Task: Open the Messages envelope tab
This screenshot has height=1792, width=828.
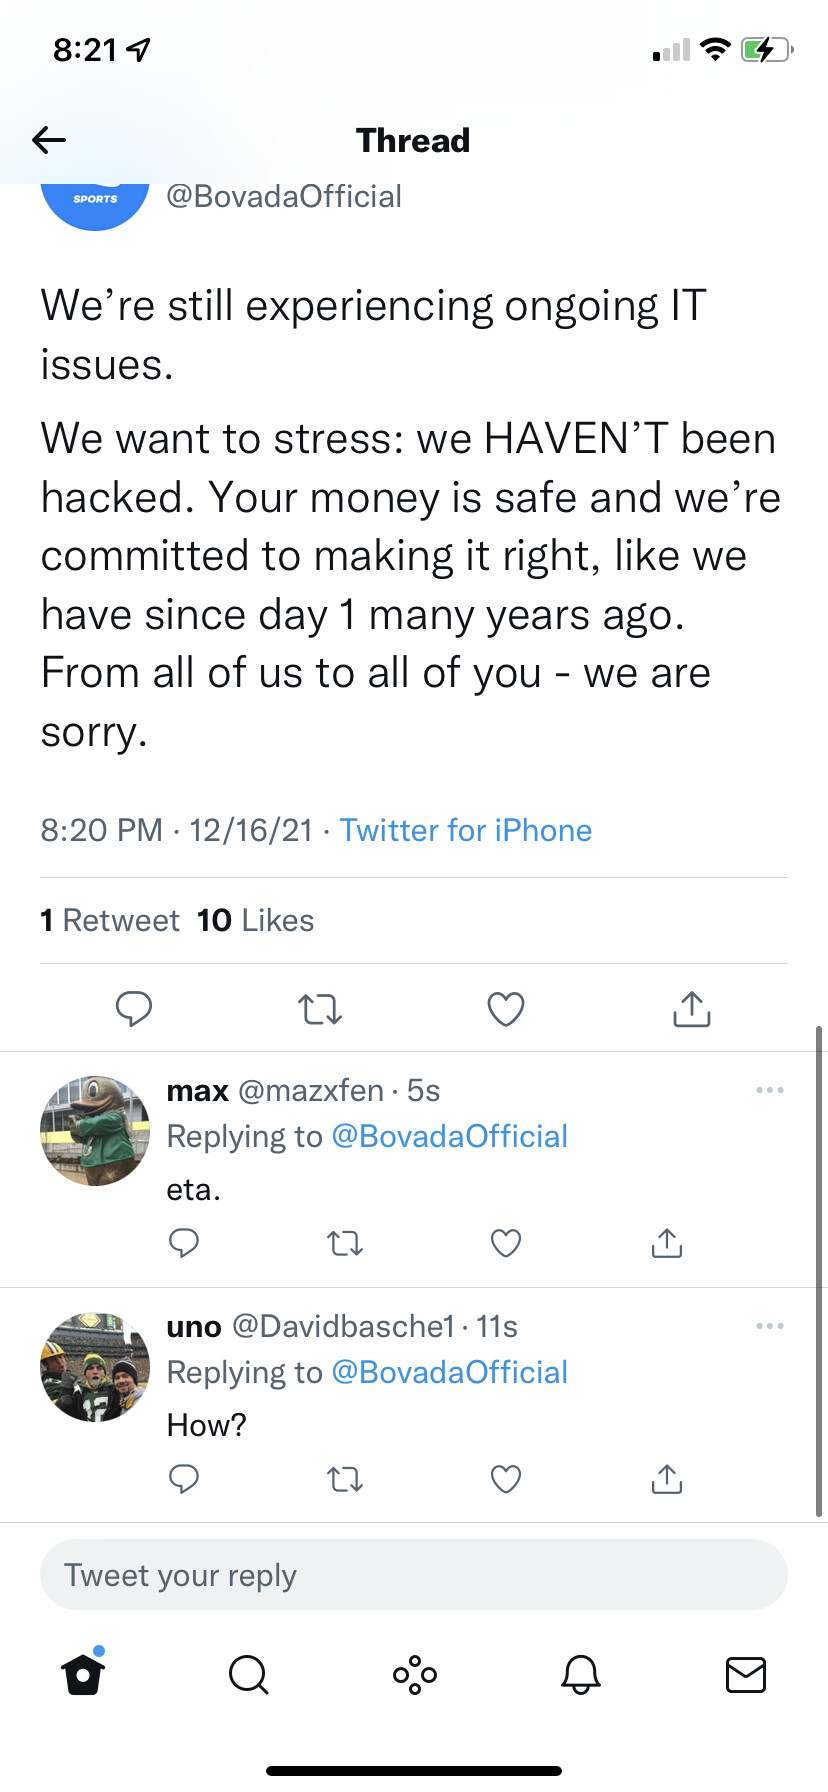Action: pyautogui.click(x=745, y=1674)
